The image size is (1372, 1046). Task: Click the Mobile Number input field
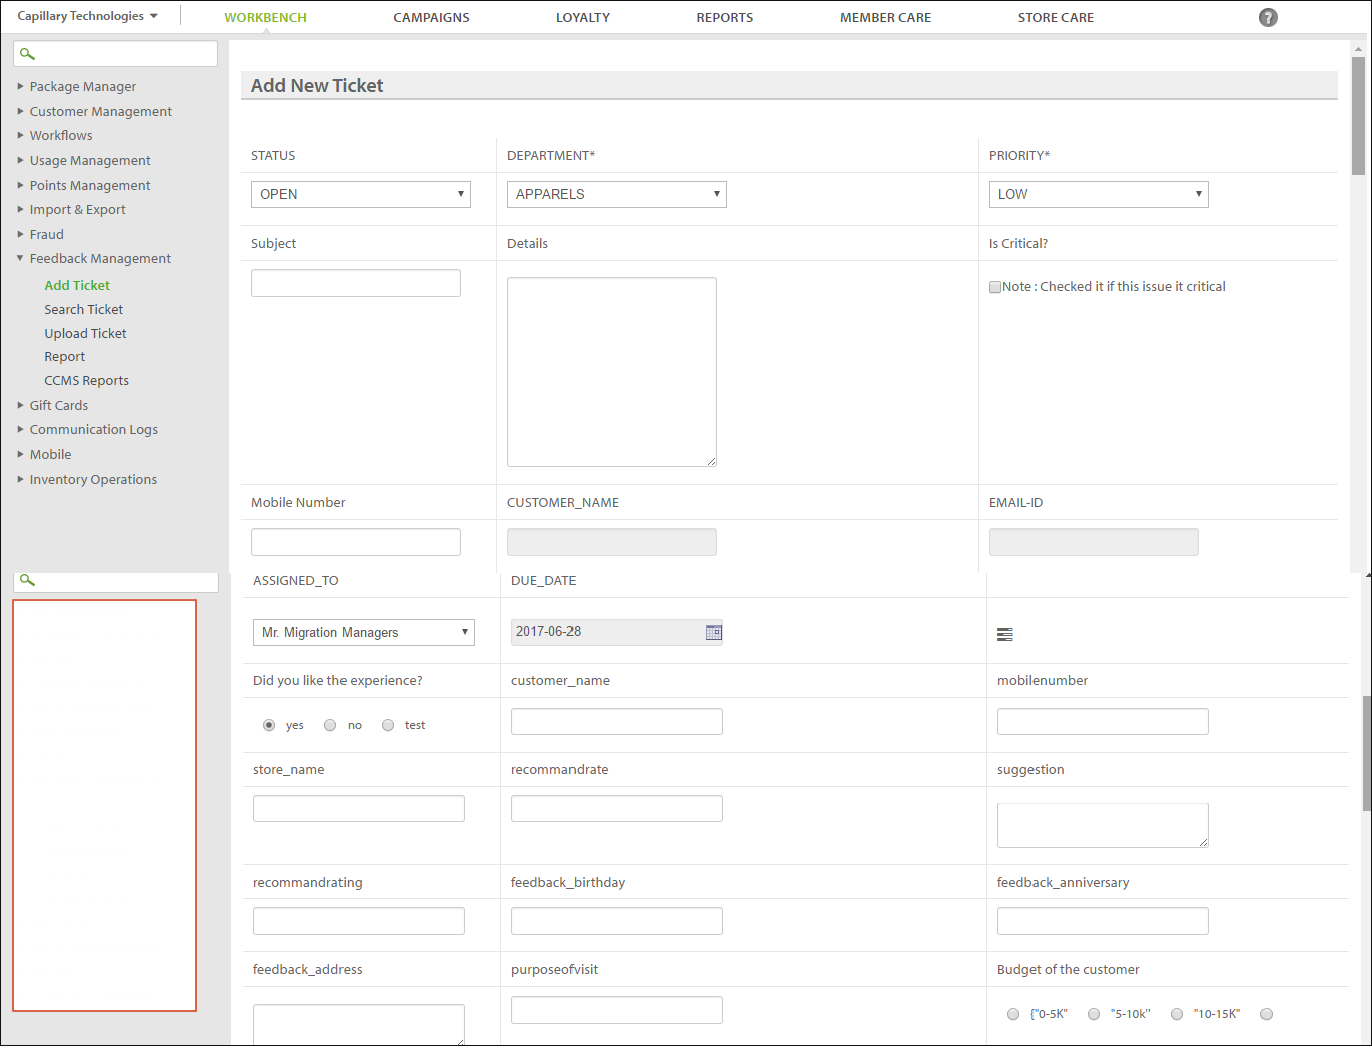click(356, 542)
